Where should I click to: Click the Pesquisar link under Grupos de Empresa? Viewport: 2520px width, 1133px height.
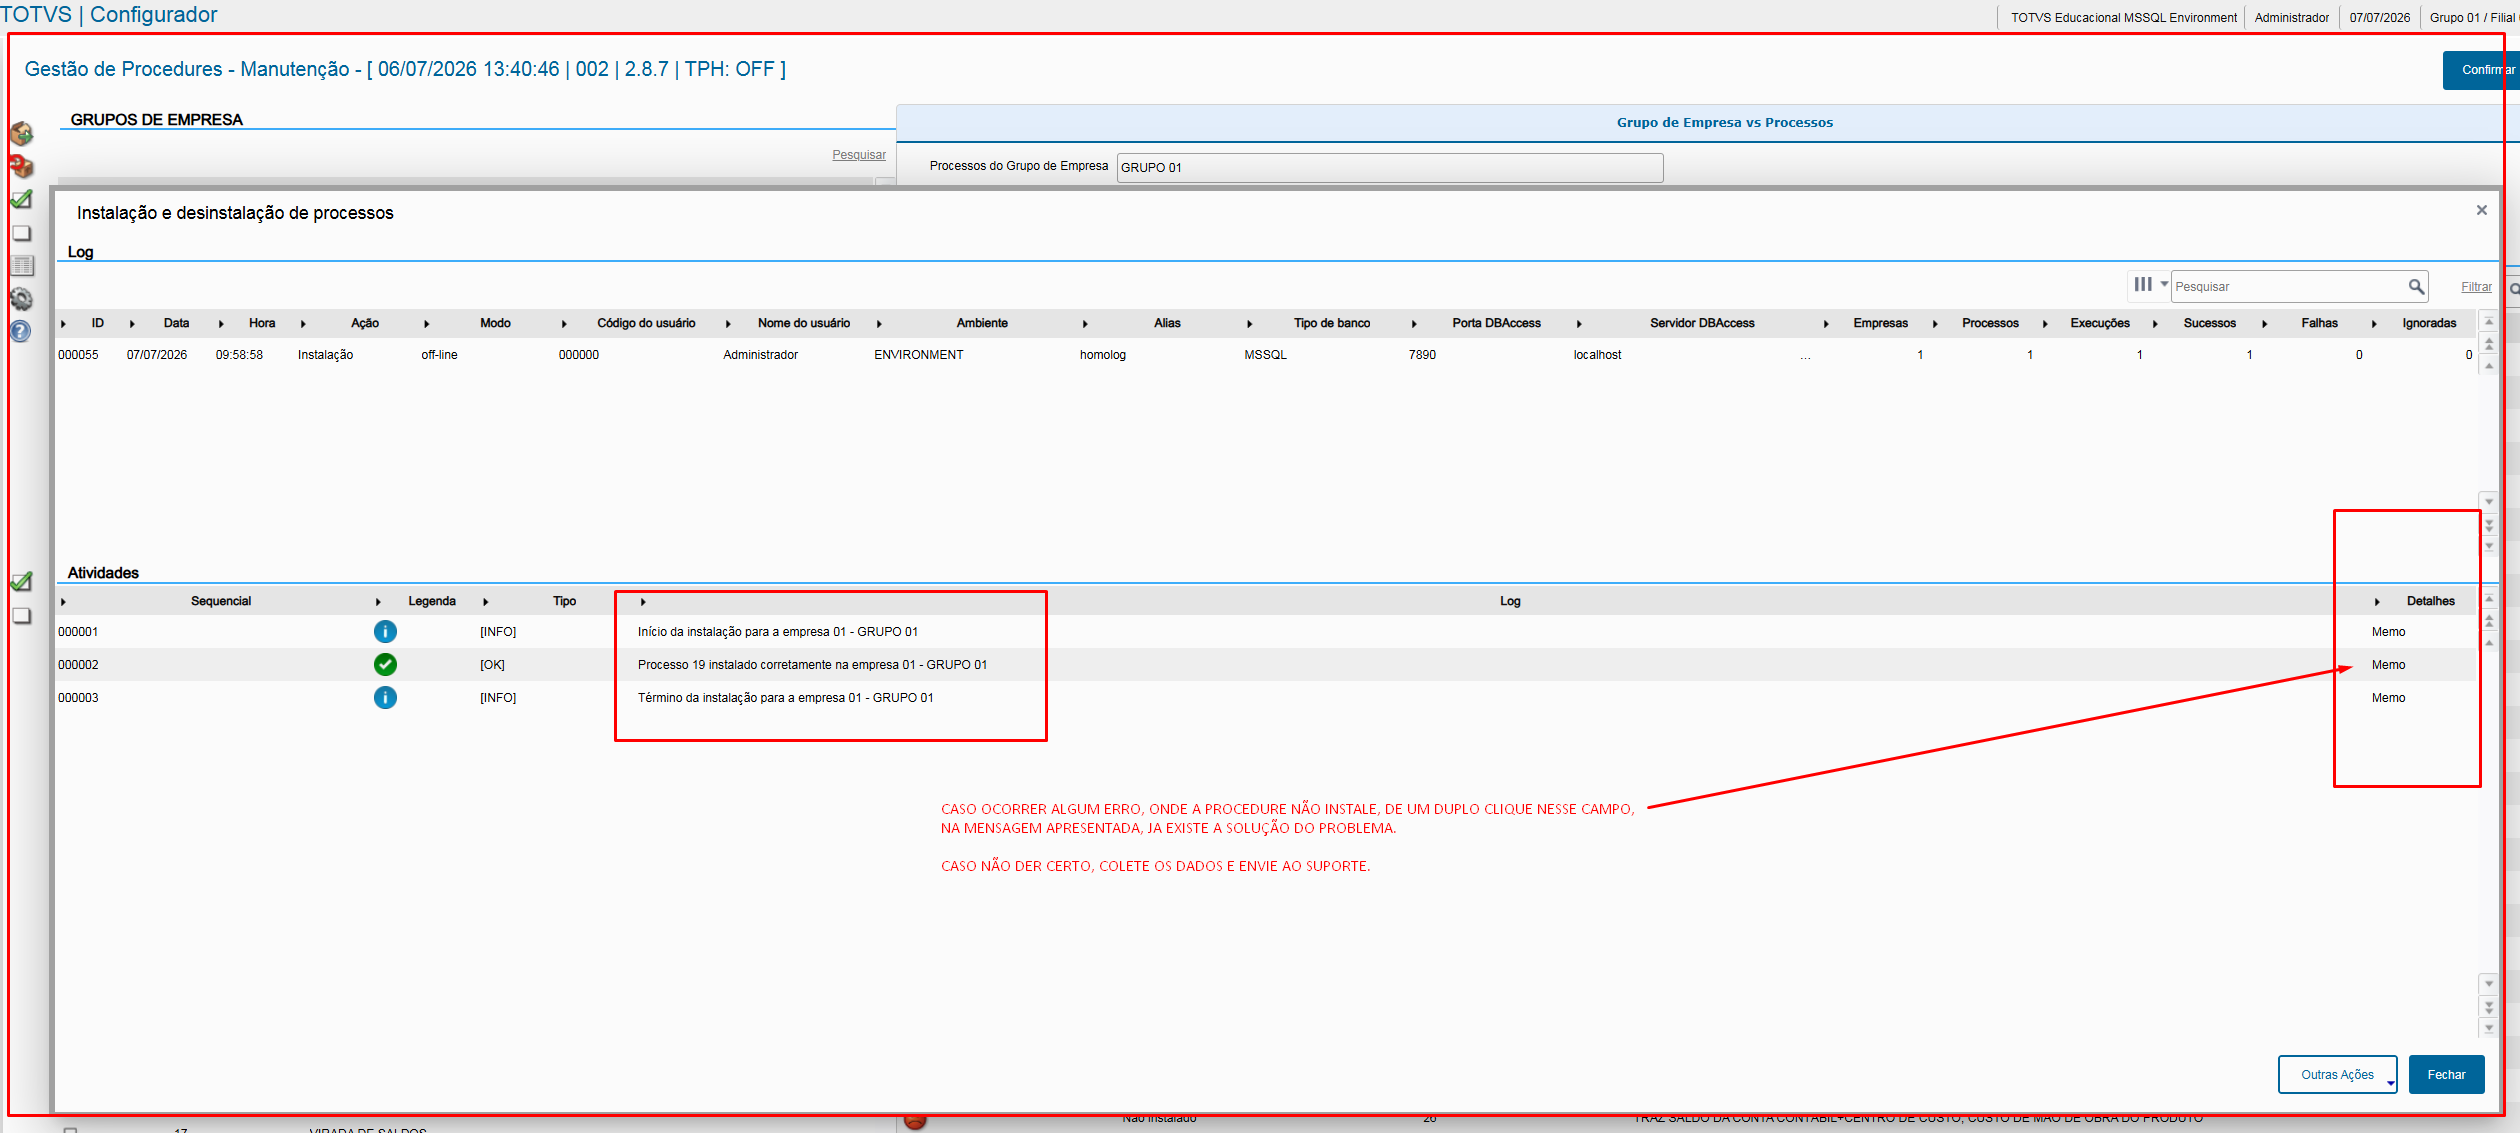pyautogui.click(x=859, y=155)
